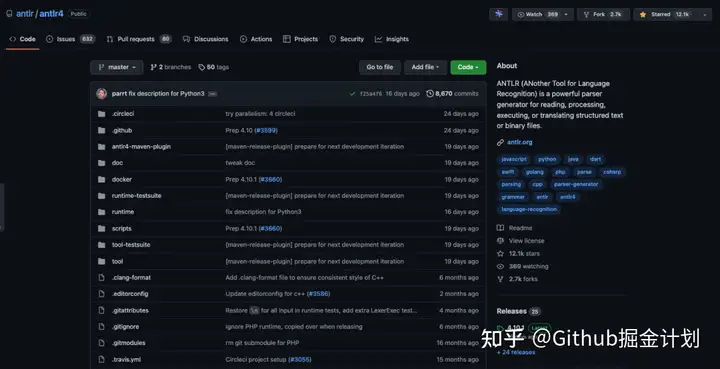Switch to the Issues tab

click(x=70, y=39)
